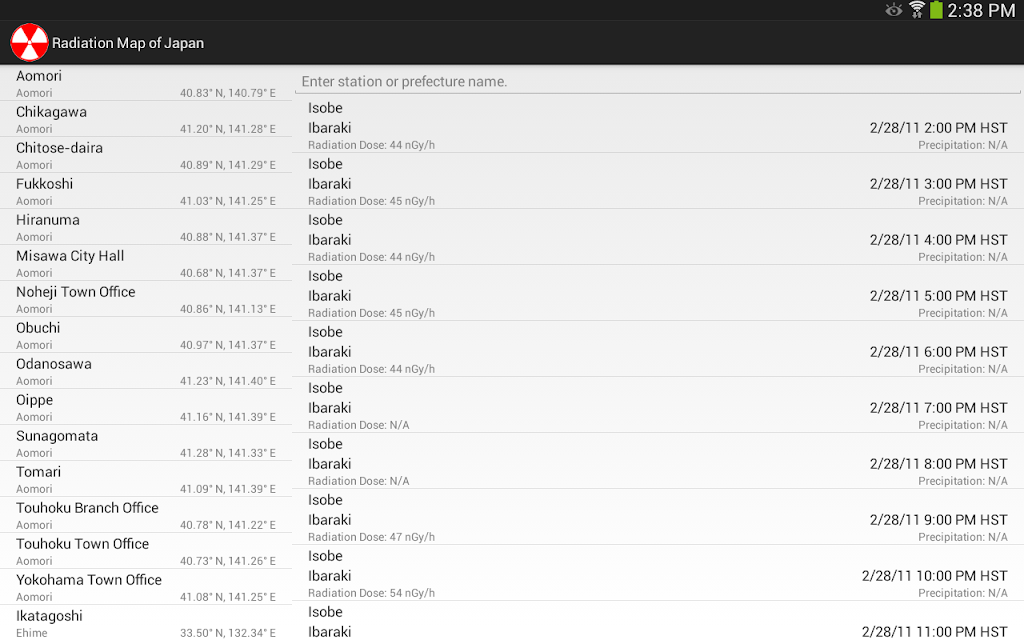Choose the Odanosawa station entry
This screenshot has height=640, width=1024.
[x=146, y=371]
